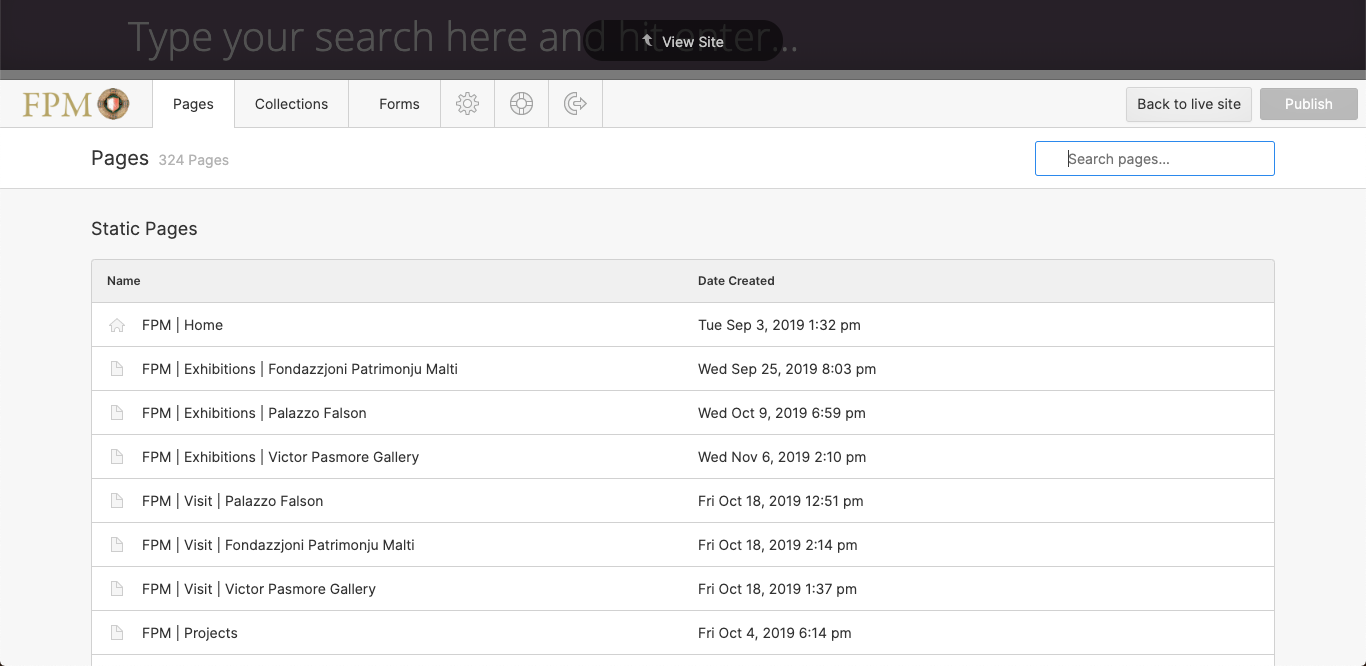
Task: Click the View Site button
Action: (683, 41)
